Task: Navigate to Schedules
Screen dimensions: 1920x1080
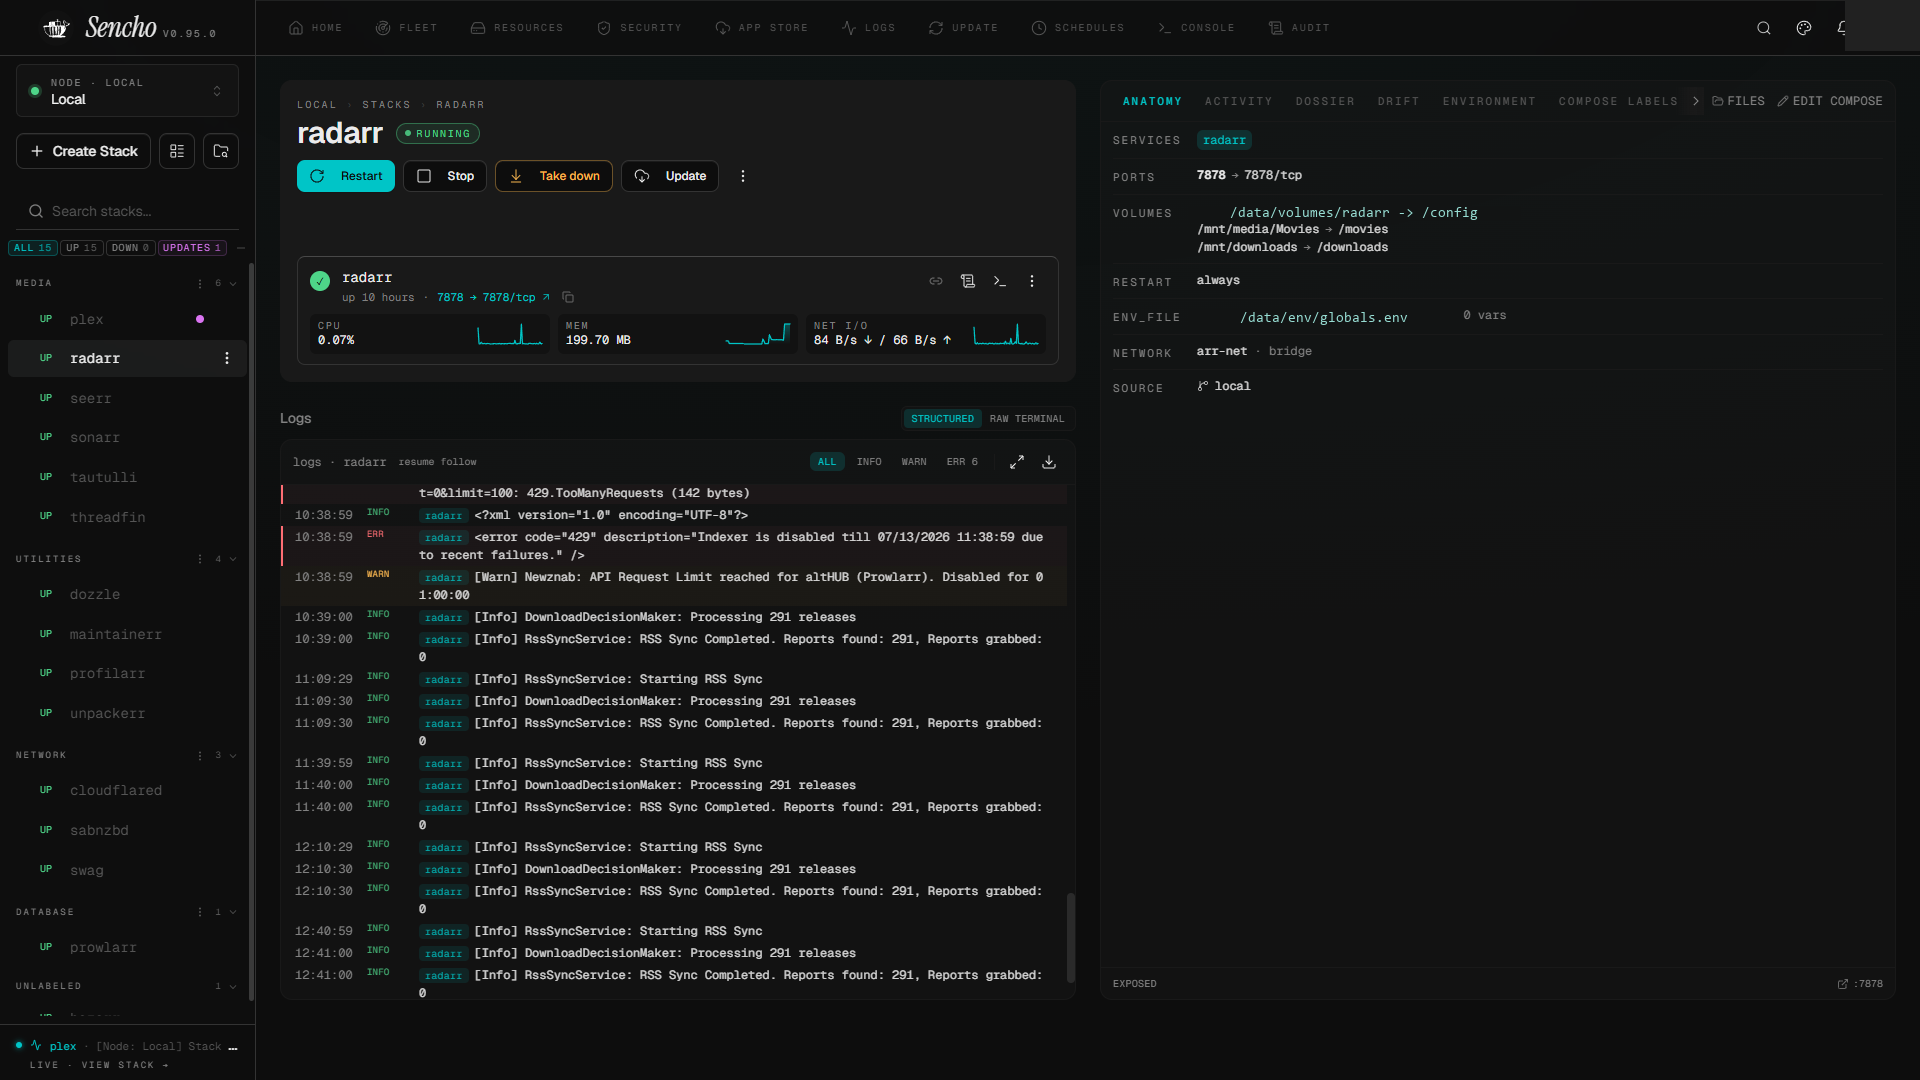Action: coord(1078,28)
